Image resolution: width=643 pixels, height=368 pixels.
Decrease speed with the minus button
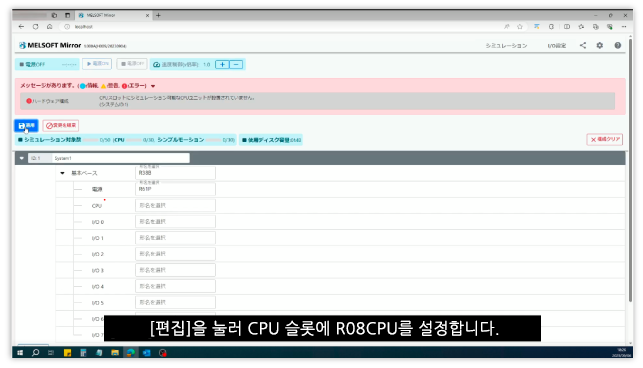pyautogui.click(x=236, y=64)
